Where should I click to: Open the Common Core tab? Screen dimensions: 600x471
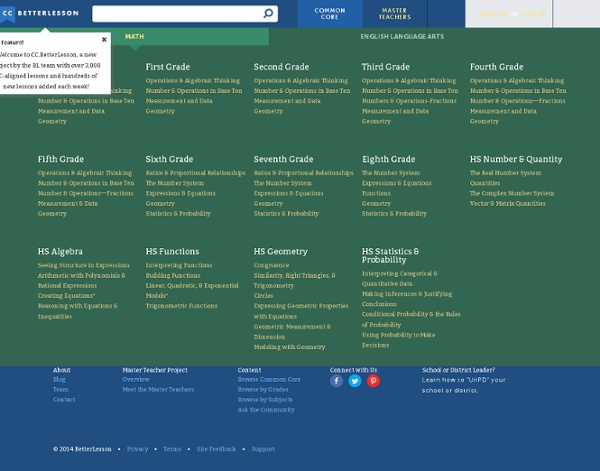coord(330,14)
